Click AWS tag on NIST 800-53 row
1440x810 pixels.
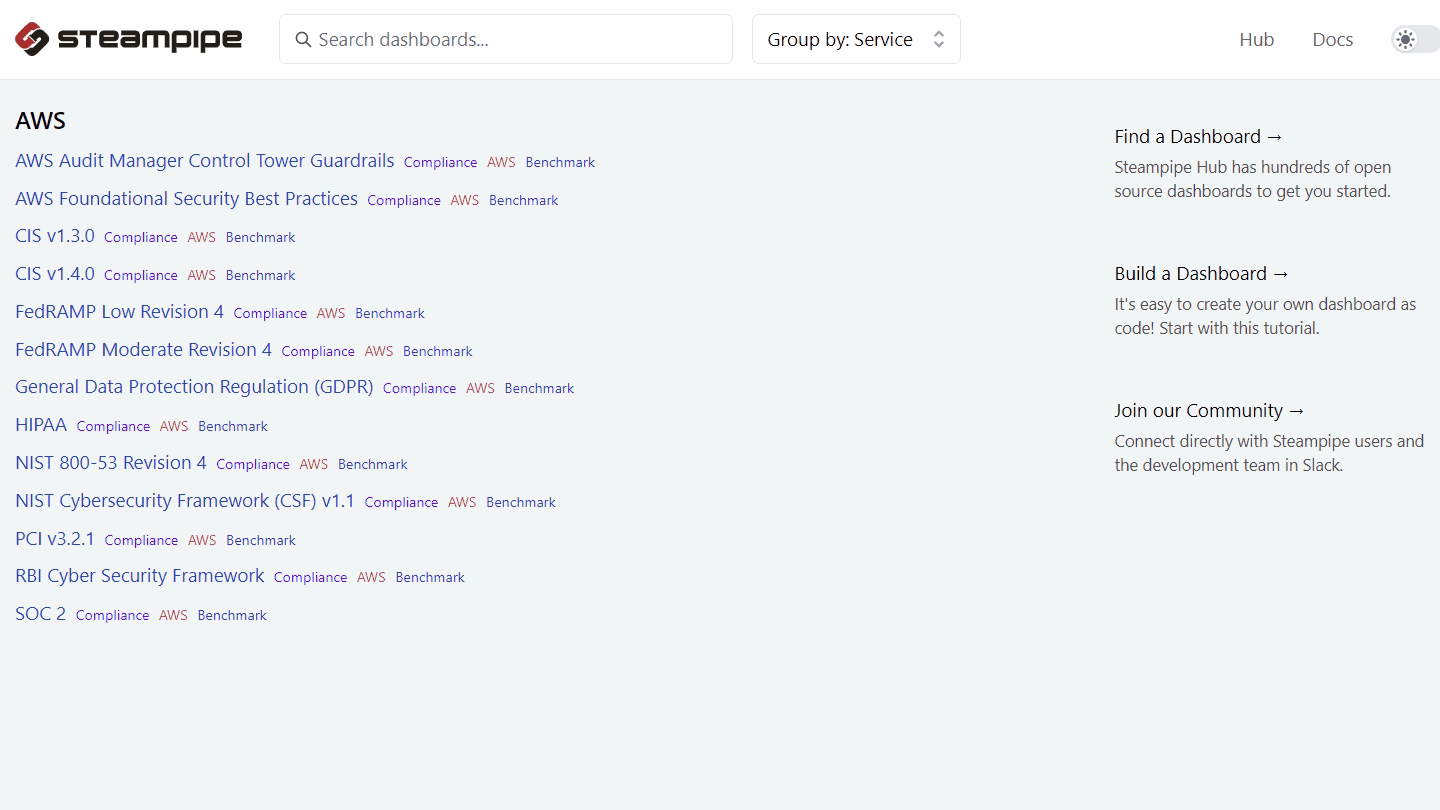point(314,464)
